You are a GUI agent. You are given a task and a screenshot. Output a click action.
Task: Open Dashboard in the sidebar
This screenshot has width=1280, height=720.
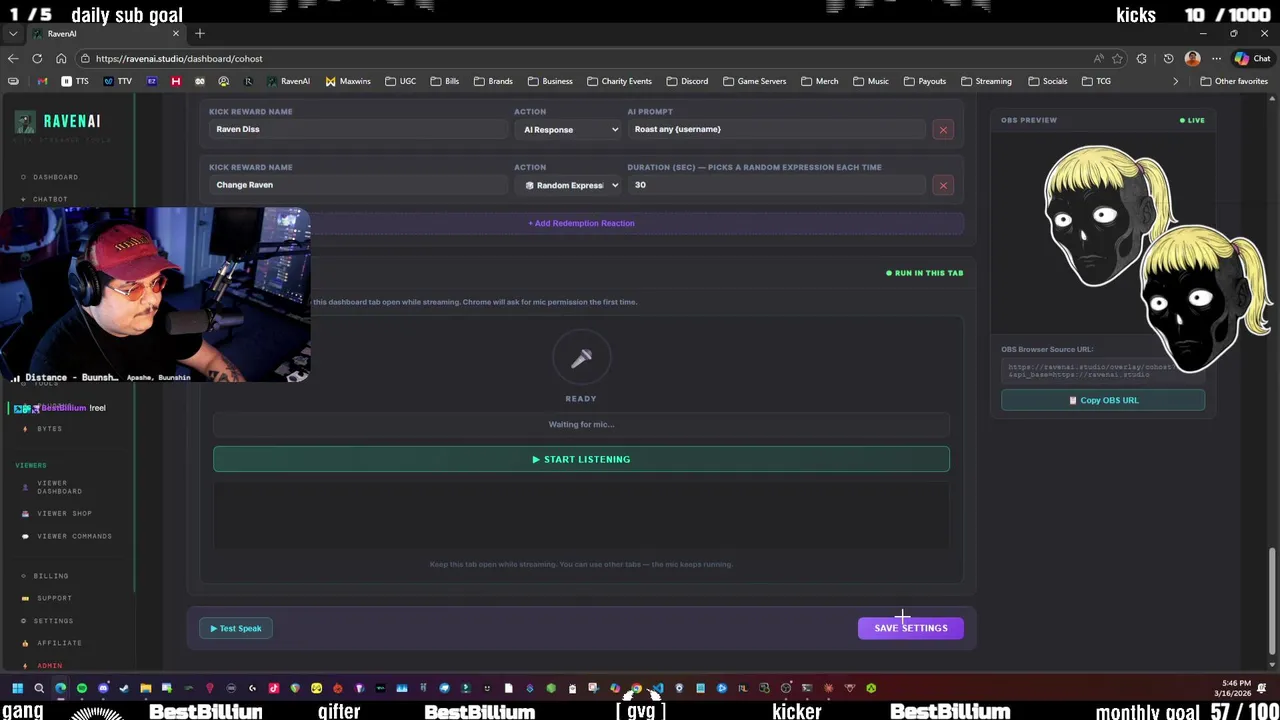click(x=55, y=177)
